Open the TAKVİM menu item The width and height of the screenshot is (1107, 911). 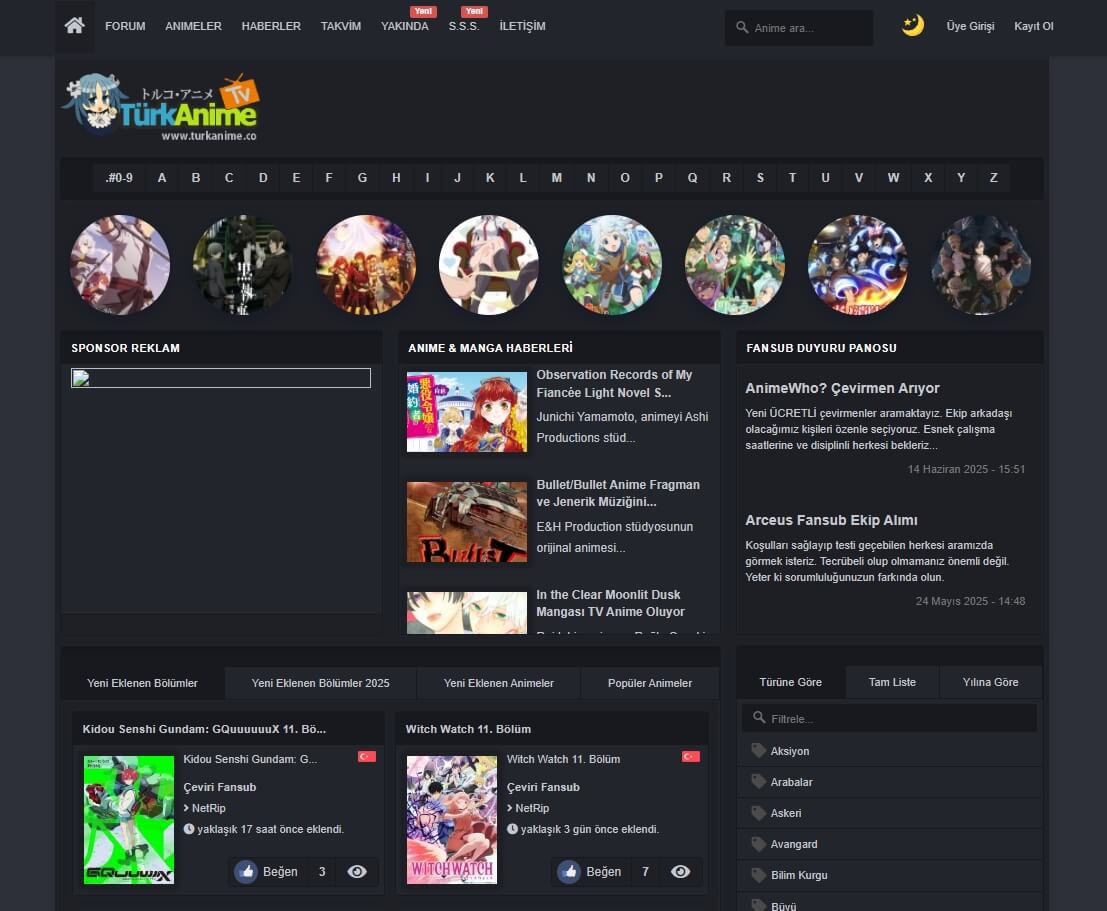click(x=341, y=26)
